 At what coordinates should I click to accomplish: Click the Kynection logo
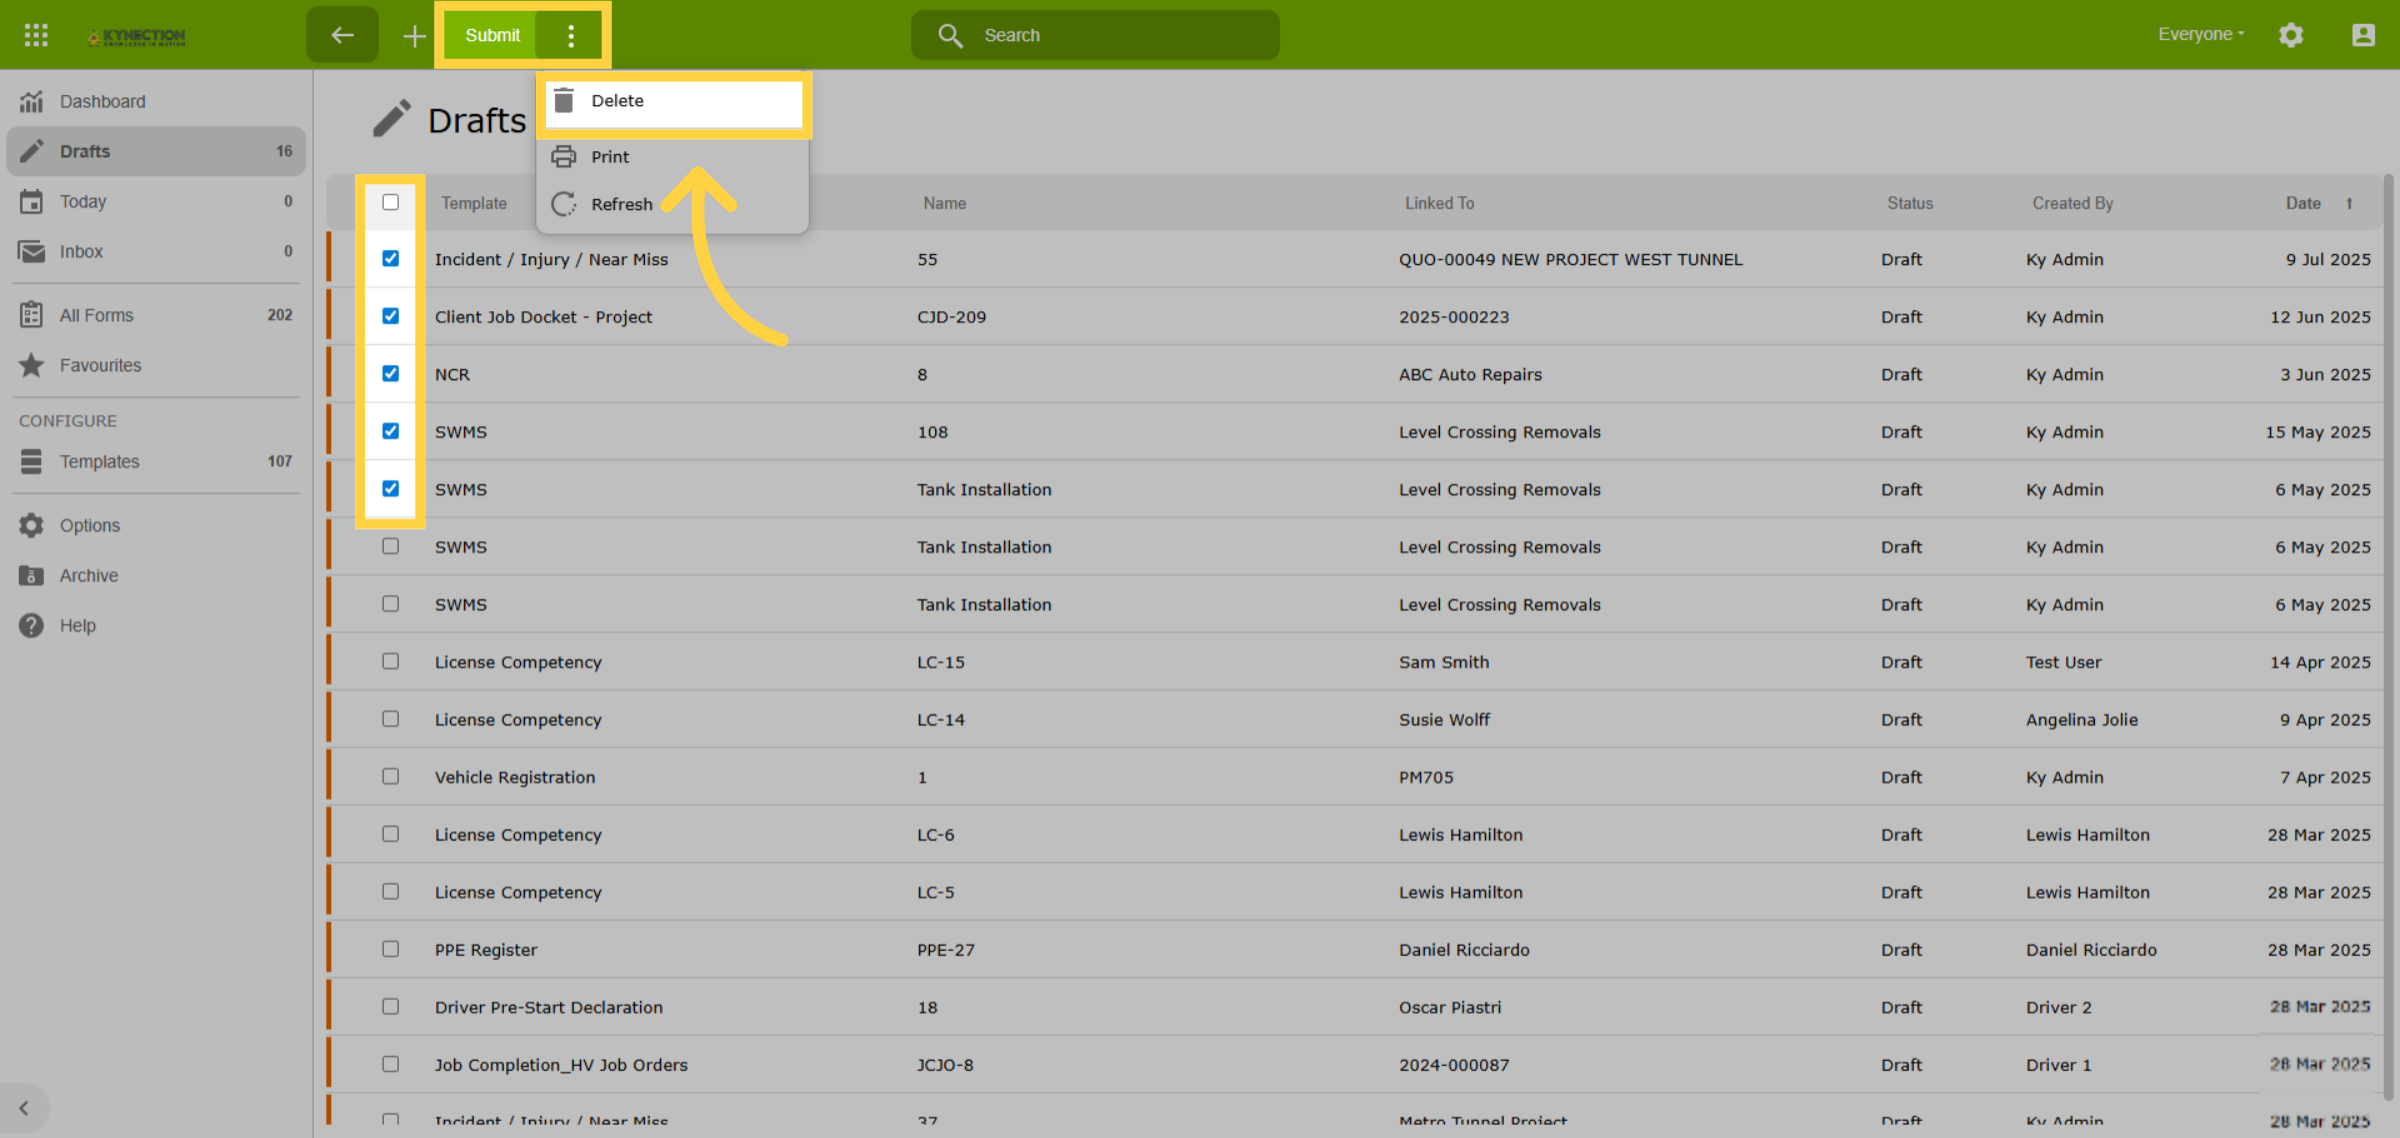136,36
